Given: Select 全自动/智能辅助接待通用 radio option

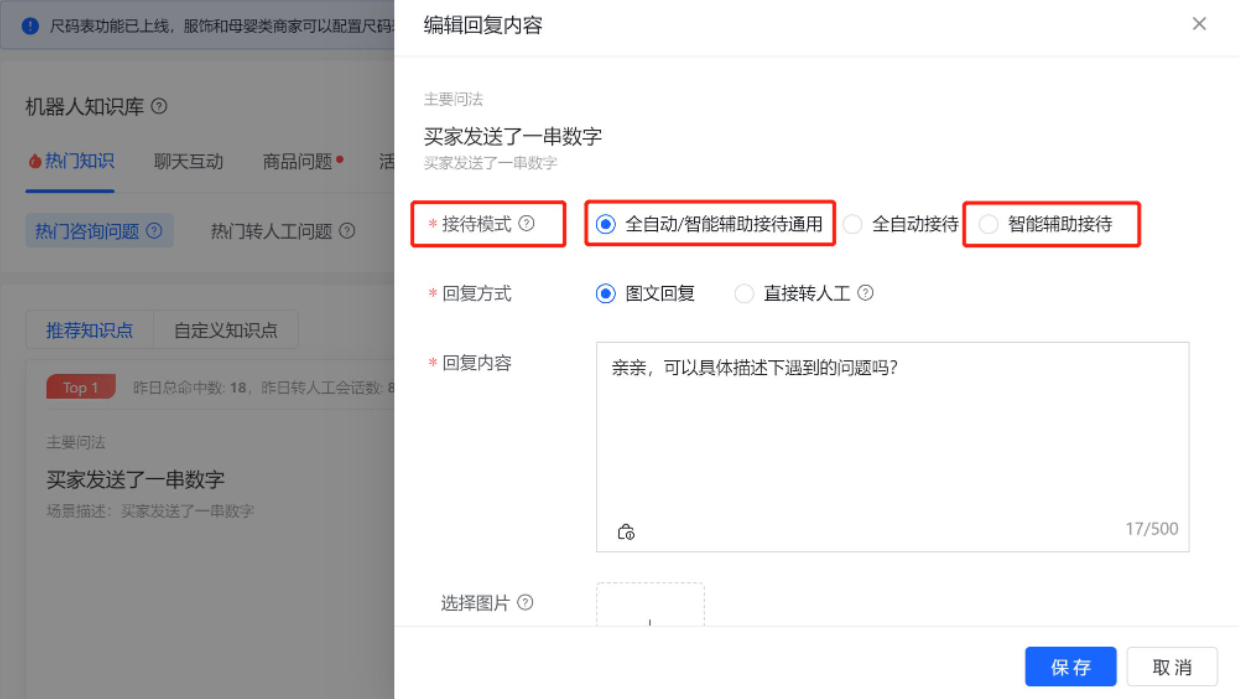Looking at the screenshot, I should pos(605,225).
